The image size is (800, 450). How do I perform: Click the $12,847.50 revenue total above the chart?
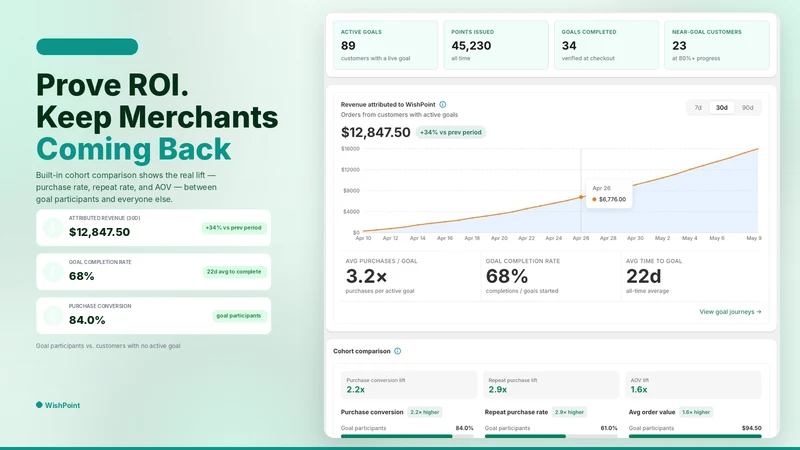click(x=376, y=133)
